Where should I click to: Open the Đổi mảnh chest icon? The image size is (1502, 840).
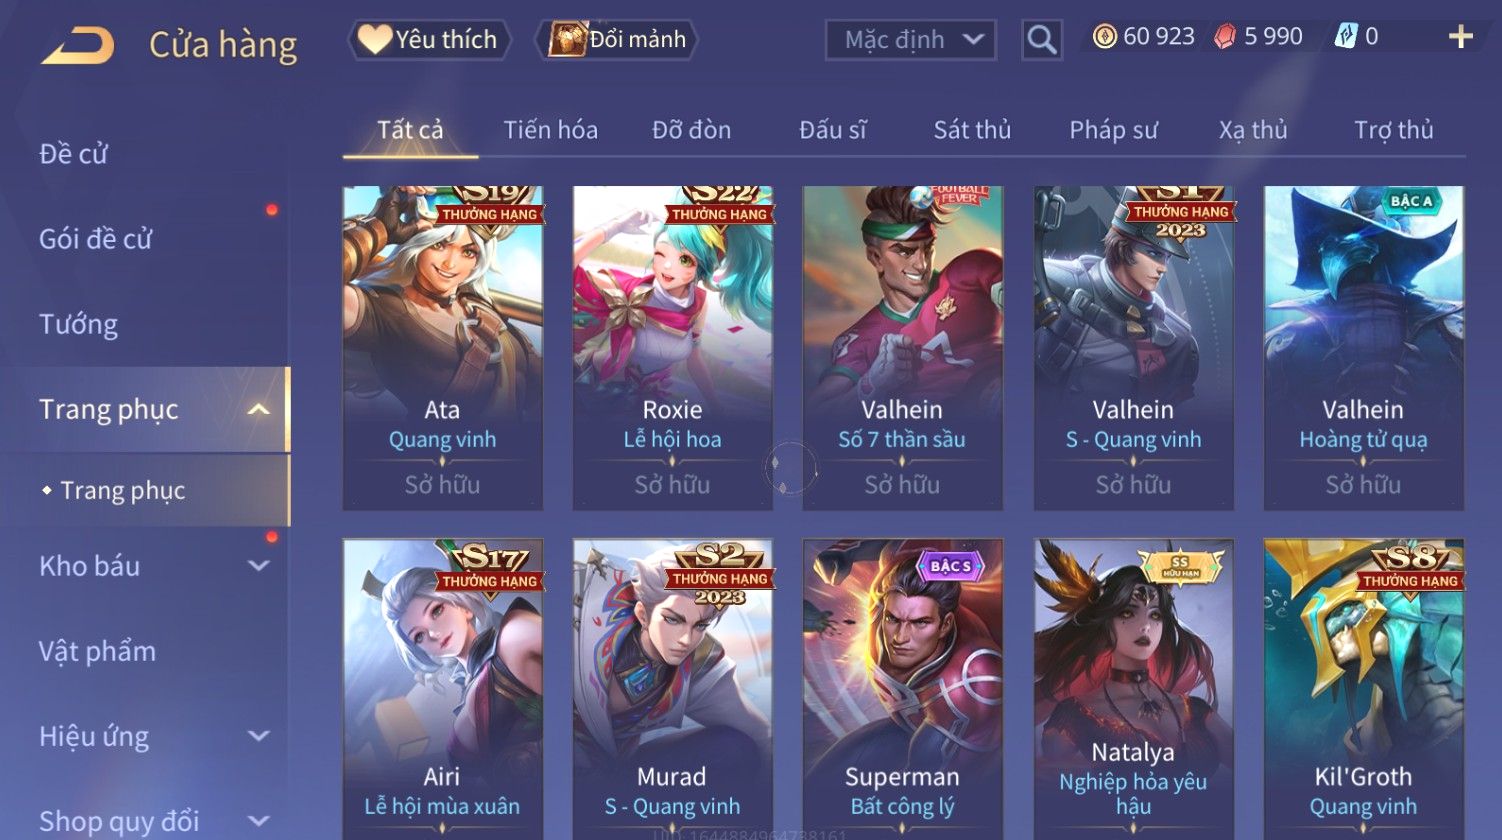pos(566,39)
